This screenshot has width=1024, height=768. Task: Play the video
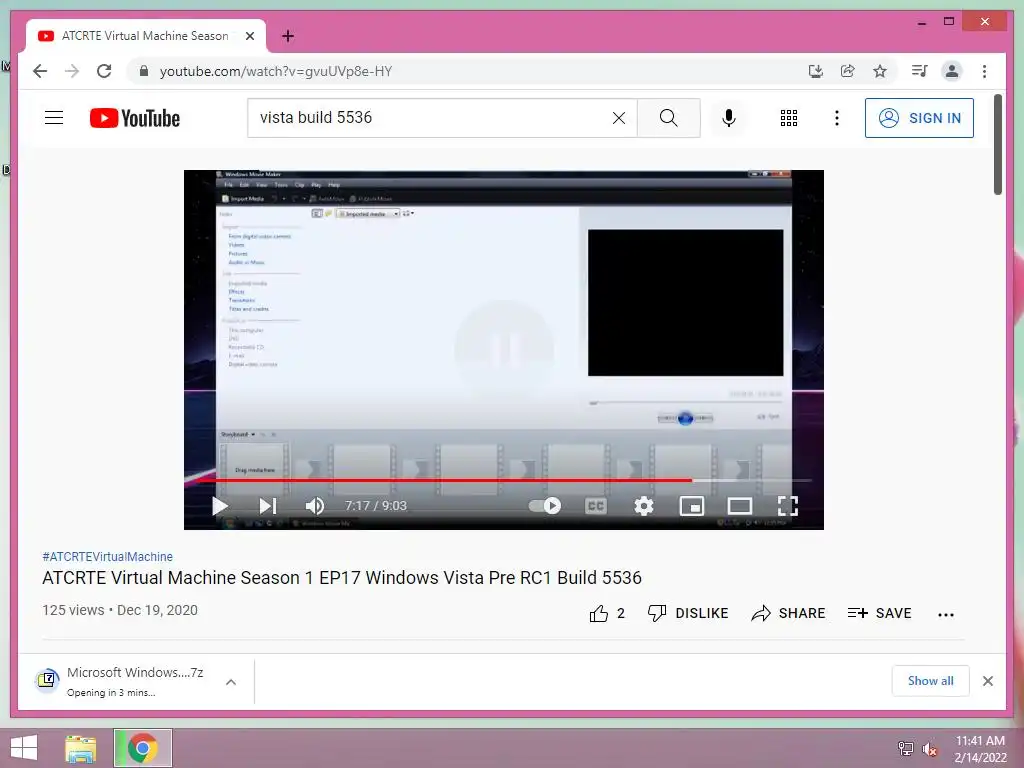(x=220, y=505)
